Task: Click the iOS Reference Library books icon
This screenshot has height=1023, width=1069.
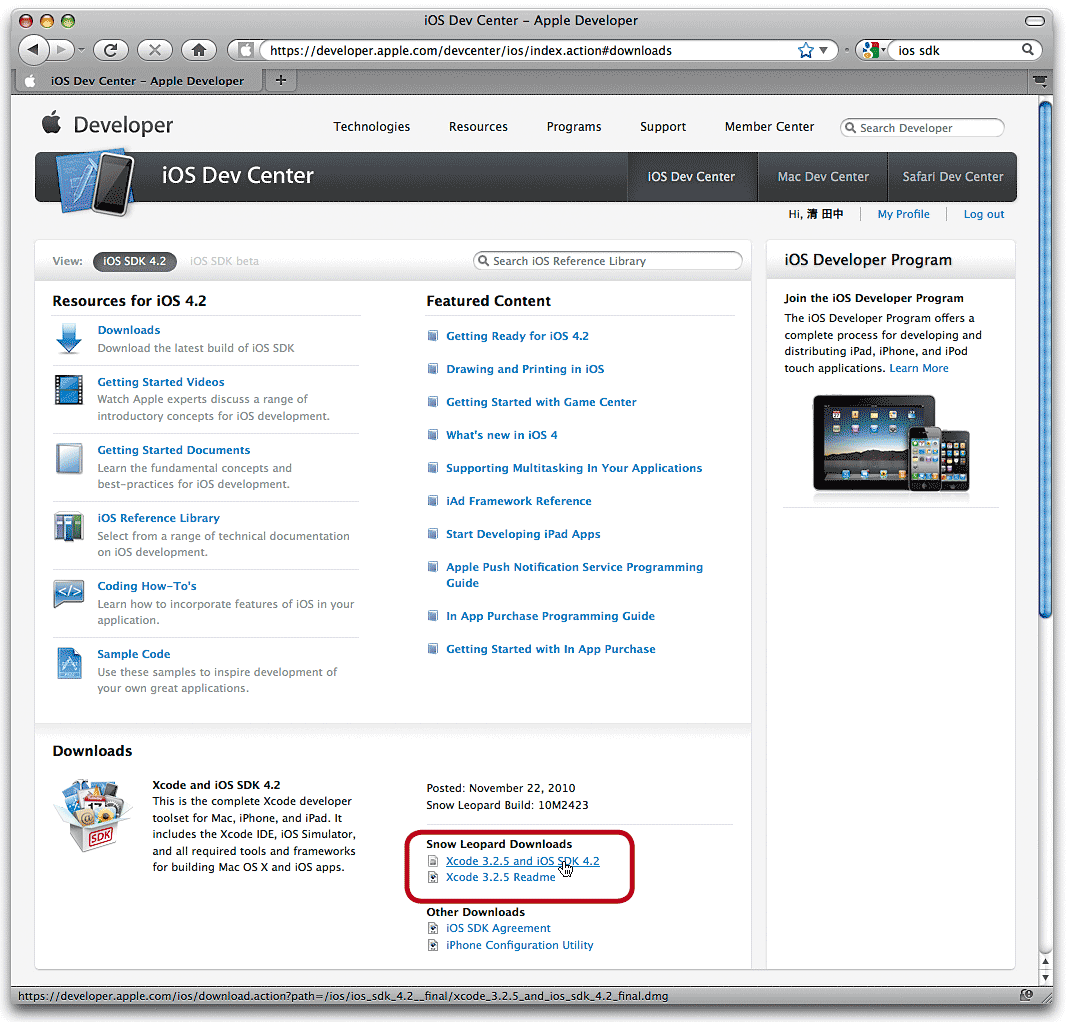Action: 69,526
